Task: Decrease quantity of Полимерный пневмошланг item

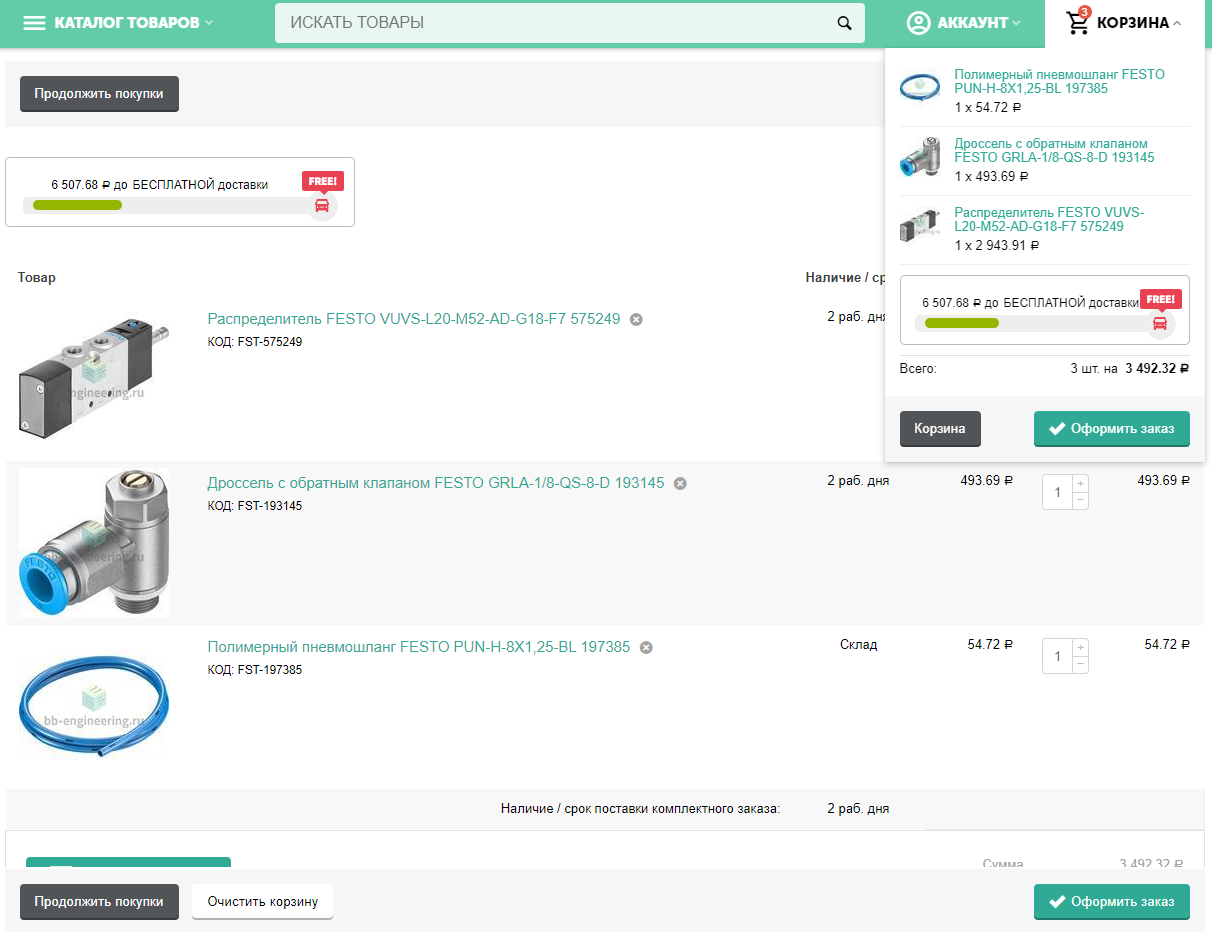Action: point(1080,664)
